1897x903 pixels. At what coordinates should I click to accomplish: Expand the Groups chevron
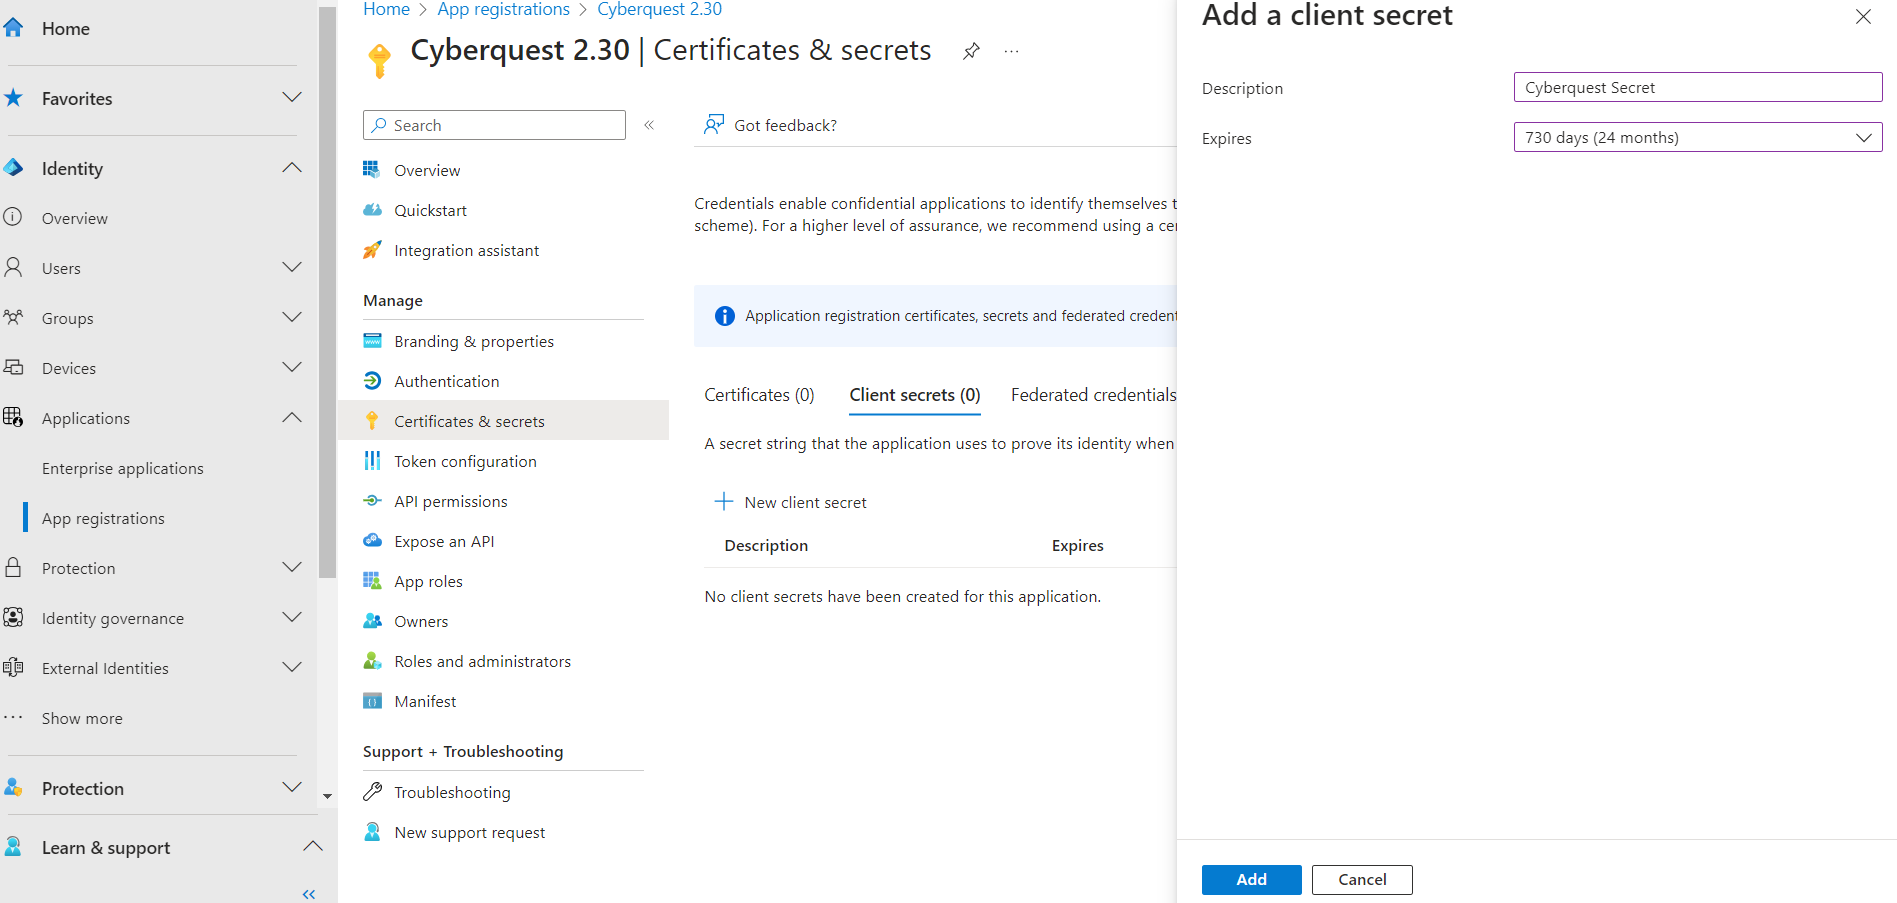pyautogui.click(x=292, y=317)
